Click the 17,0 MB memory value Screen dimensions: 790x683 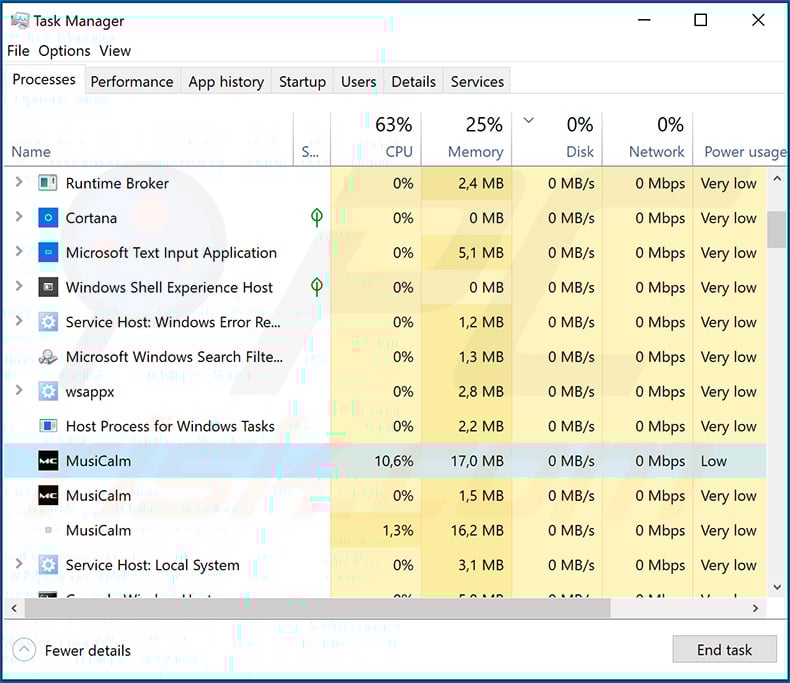[x=477, y=461]
